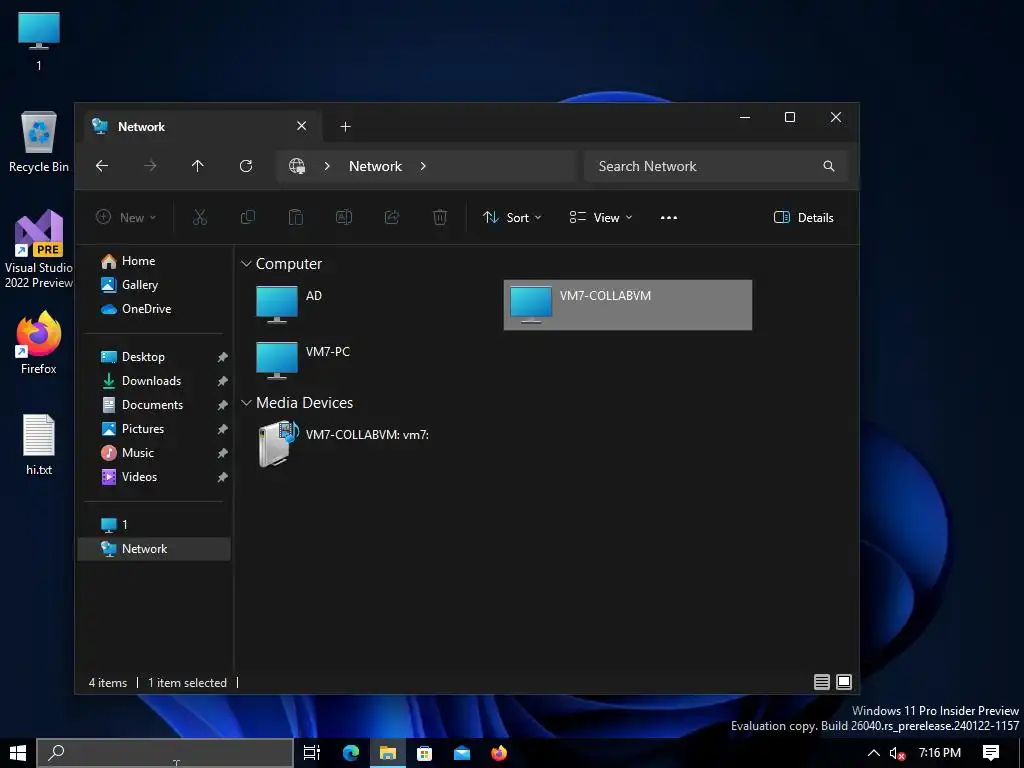Expand the chevron after Network in address bar

tap(423, 166)
